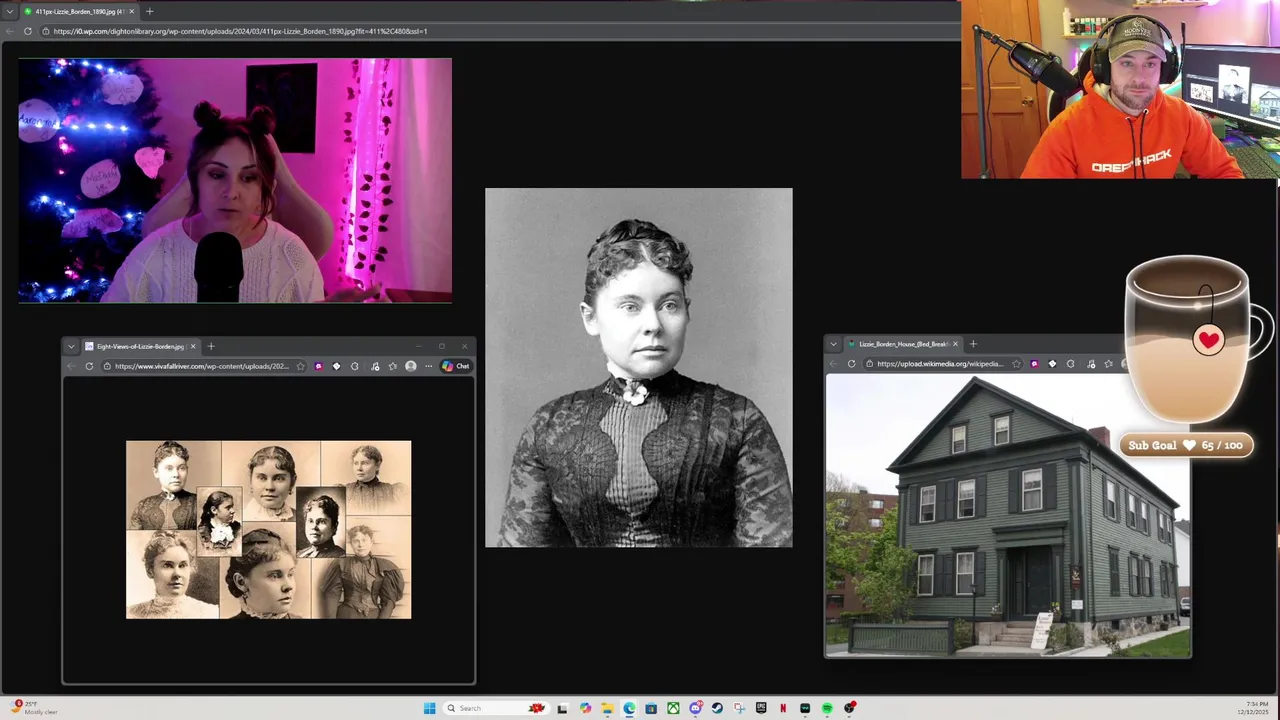This screenshot has width=1280, height=720.
Task: Add a new tab in the Eight-Views window
Action: click(x=211, y=346)
